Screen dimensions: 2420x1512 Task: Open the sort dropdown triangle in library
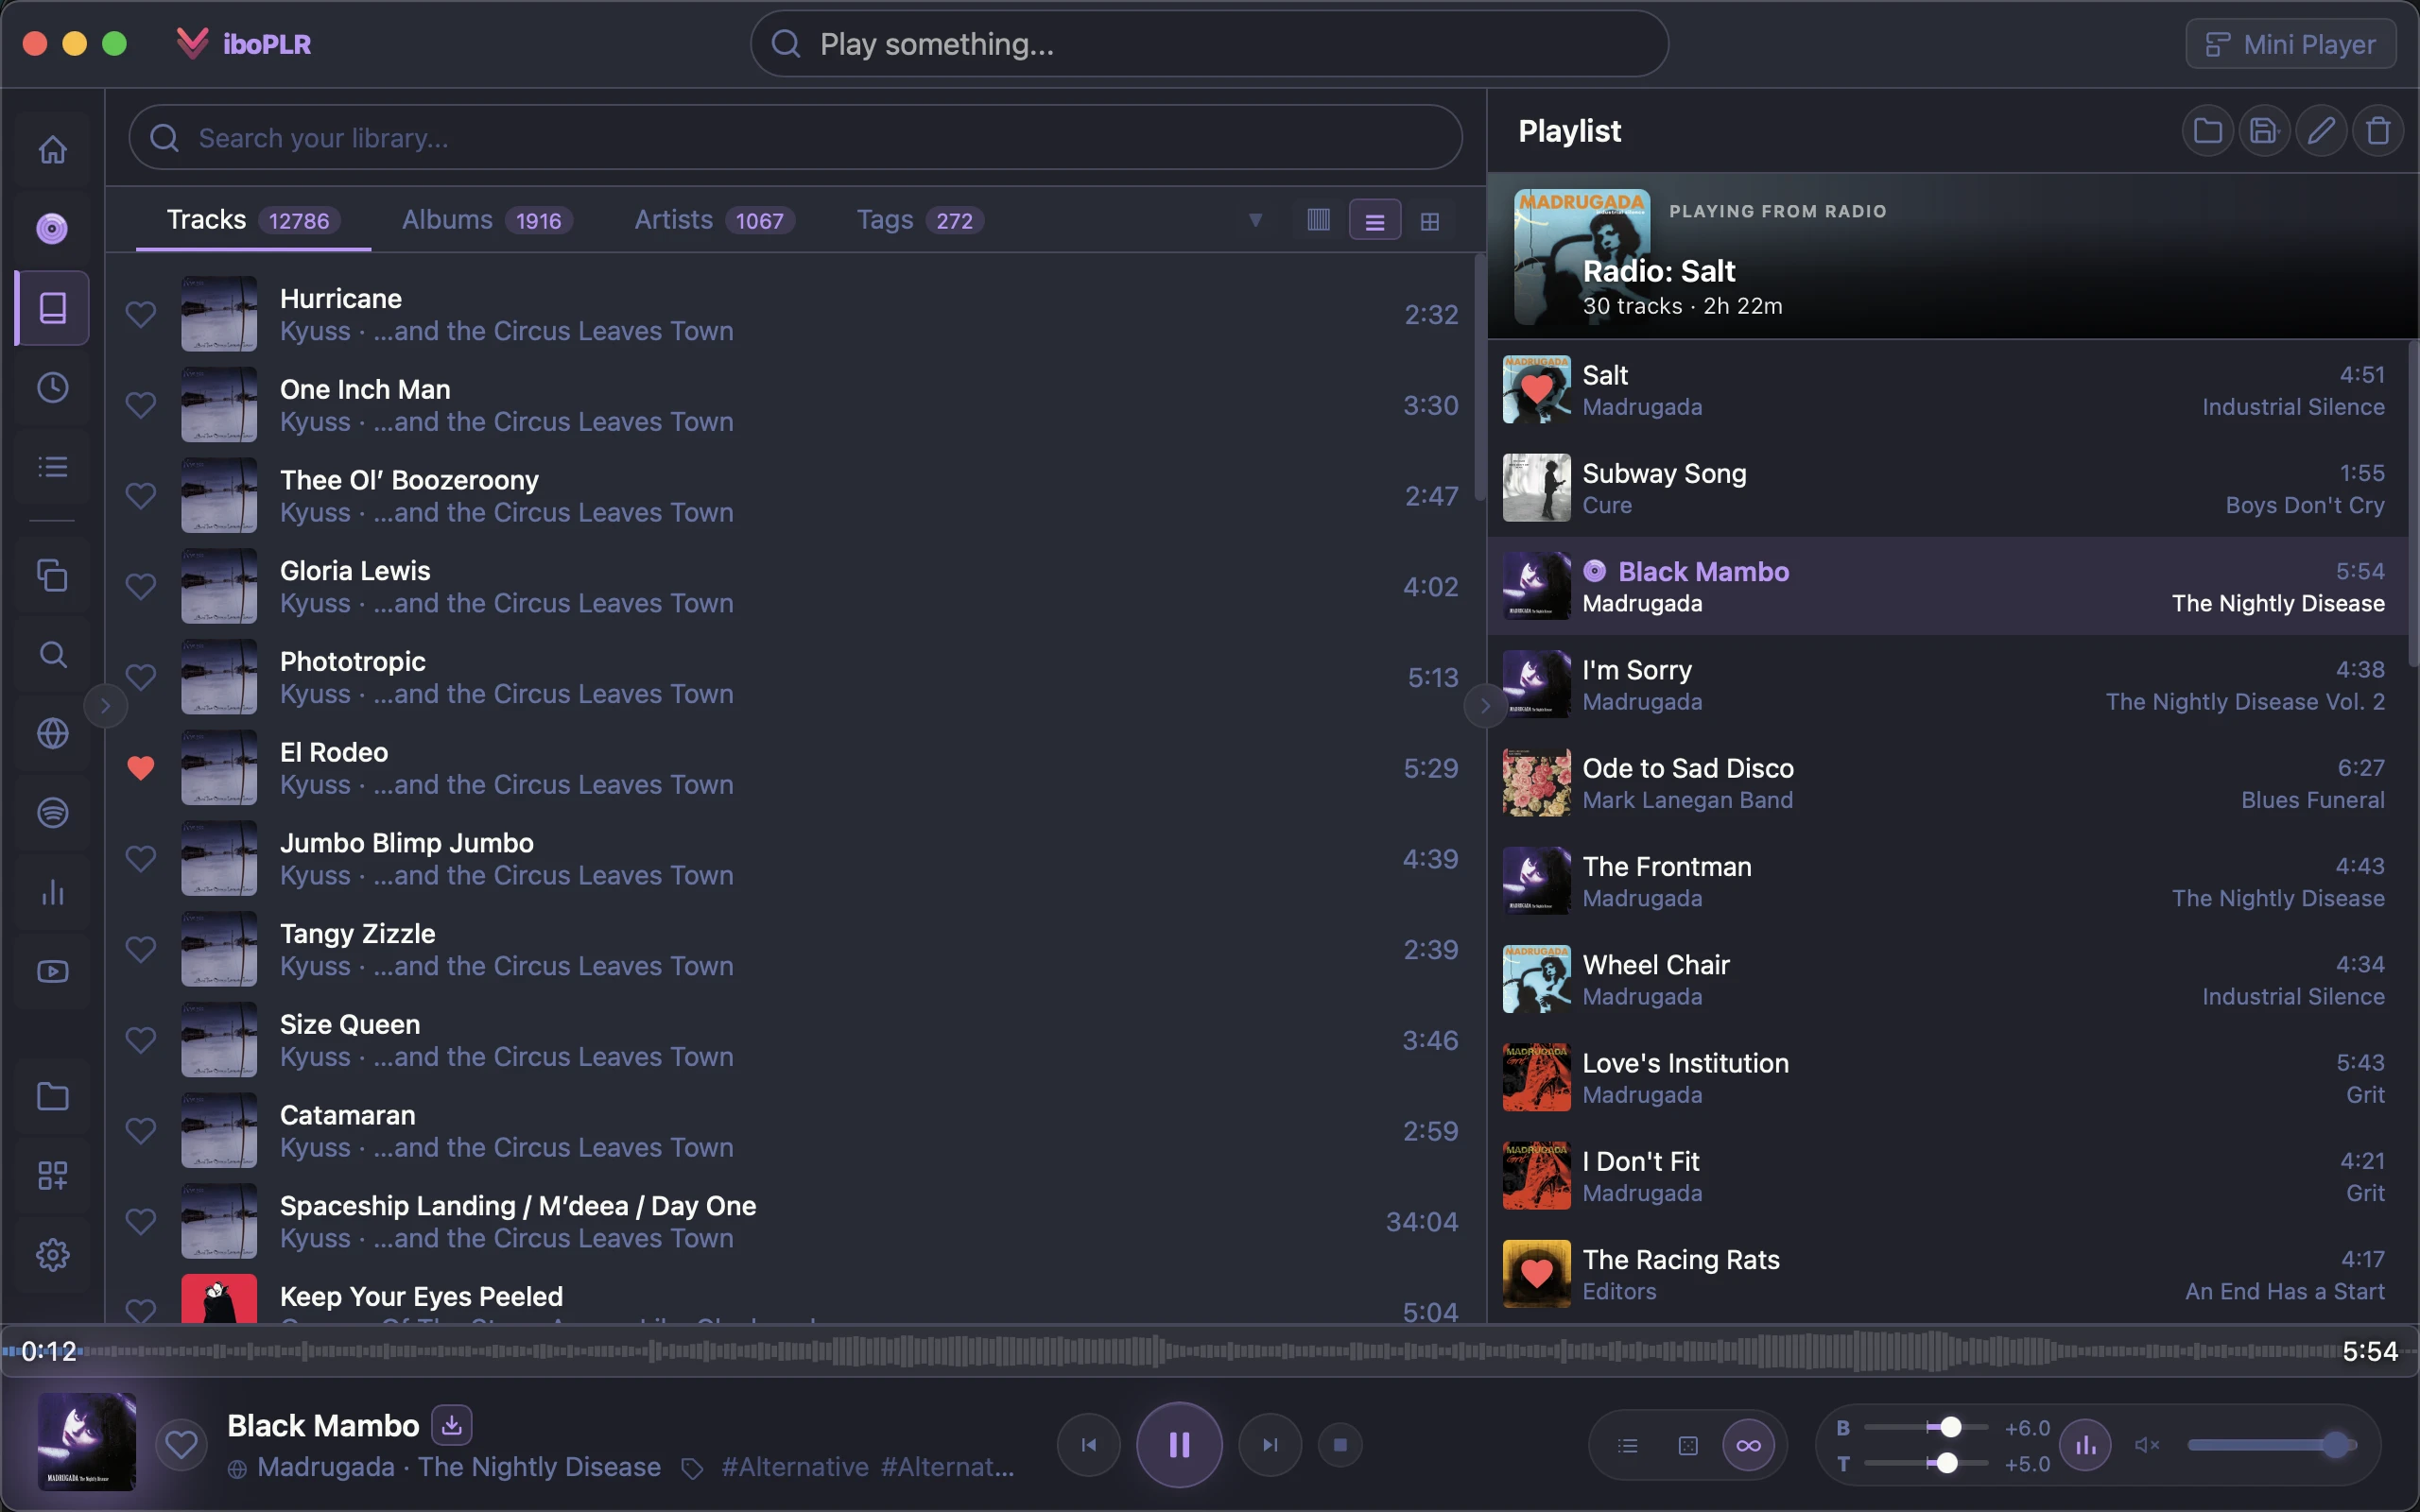pos(1255,220)
